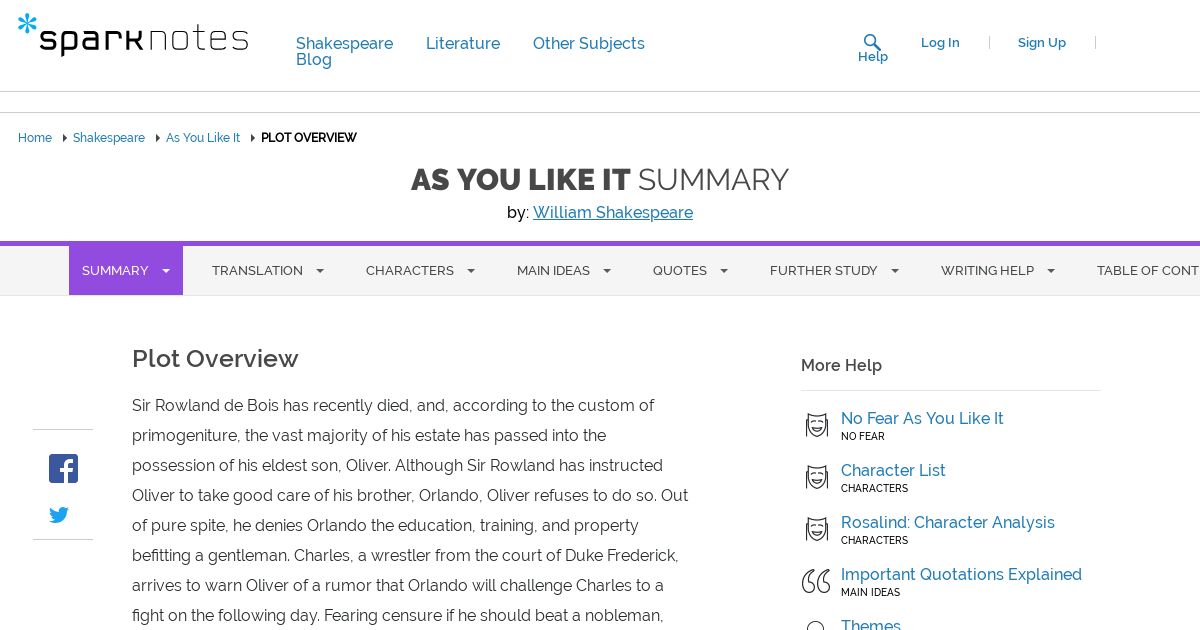Share page on Facebook icon
This screenshot has height=630, width=1200.
click(63, 468)
